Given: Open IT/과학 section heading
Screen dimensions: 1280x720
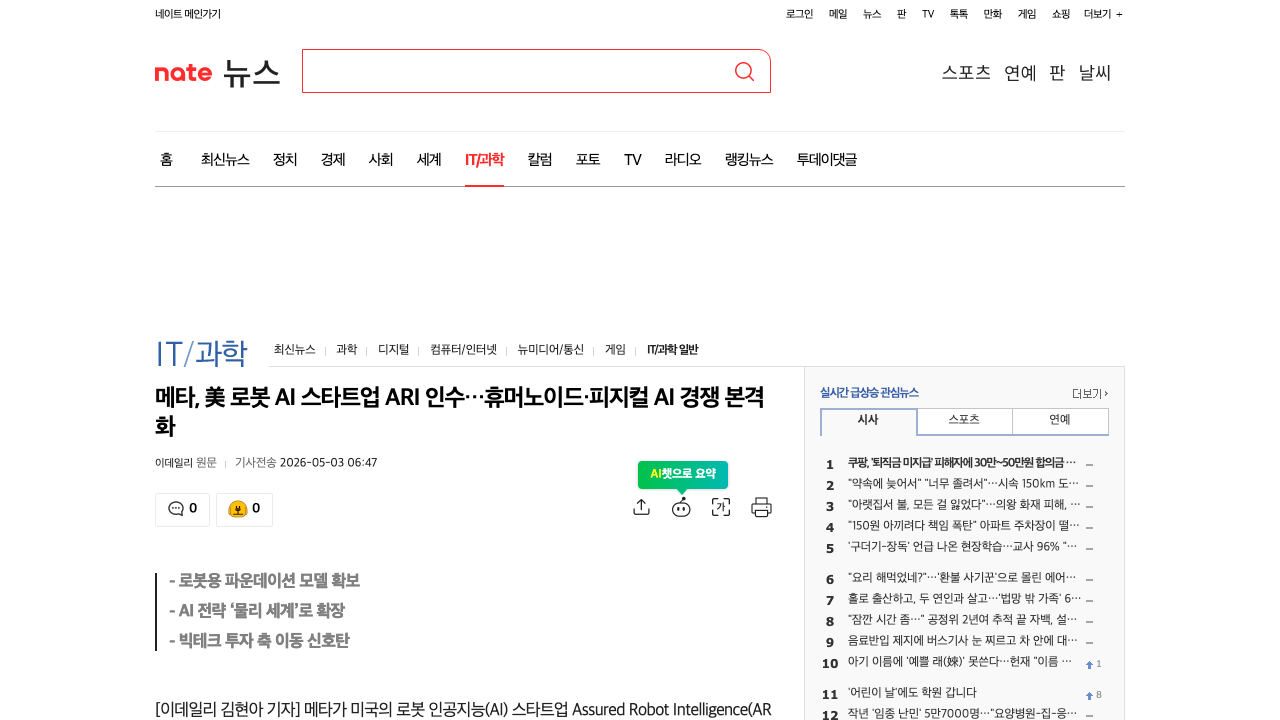Looking at the screenshot, I should [201, 353].
